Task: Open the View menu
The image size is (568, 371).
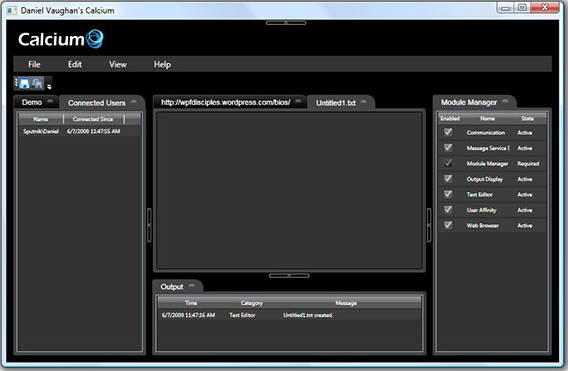Action: (118, 64)
